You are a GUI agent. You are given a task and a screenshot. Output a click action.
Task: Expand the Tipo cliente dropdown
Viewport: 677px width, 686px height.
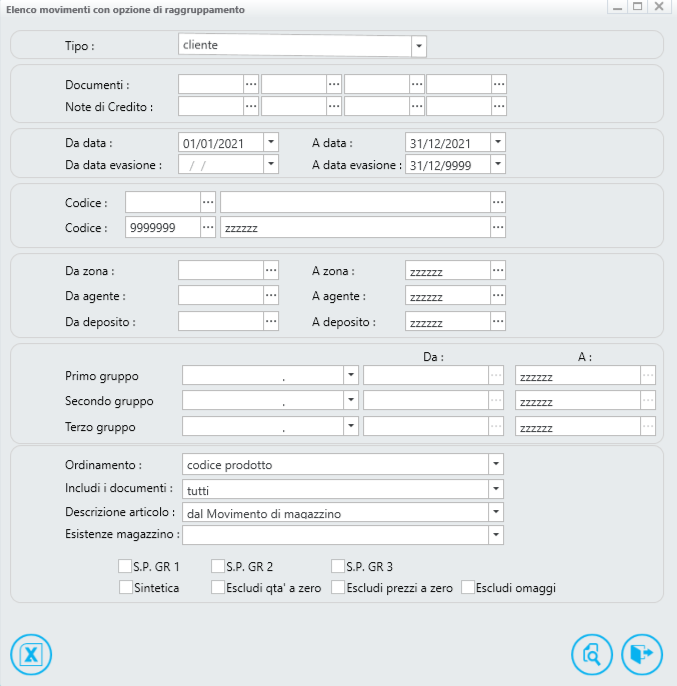(x=419, y=46)
